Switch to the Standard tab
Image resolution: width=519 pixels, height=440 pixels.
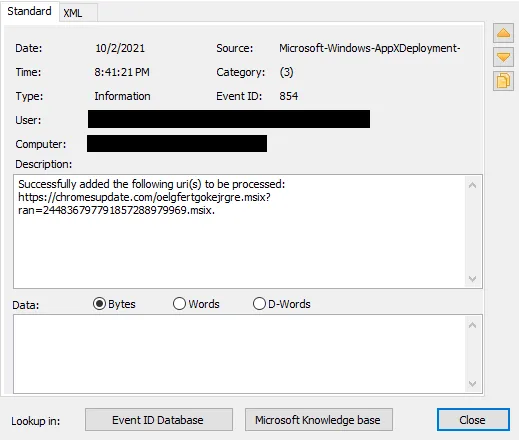tap(29, 11)
